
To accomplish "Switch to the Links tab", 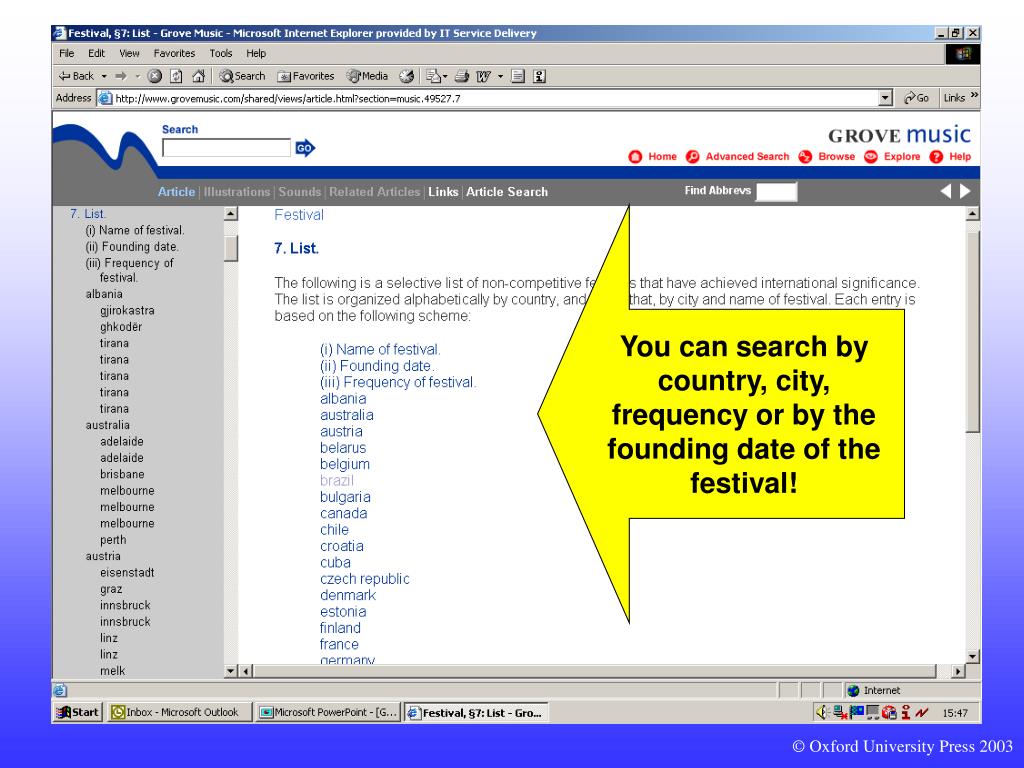I will click(443, 192).
